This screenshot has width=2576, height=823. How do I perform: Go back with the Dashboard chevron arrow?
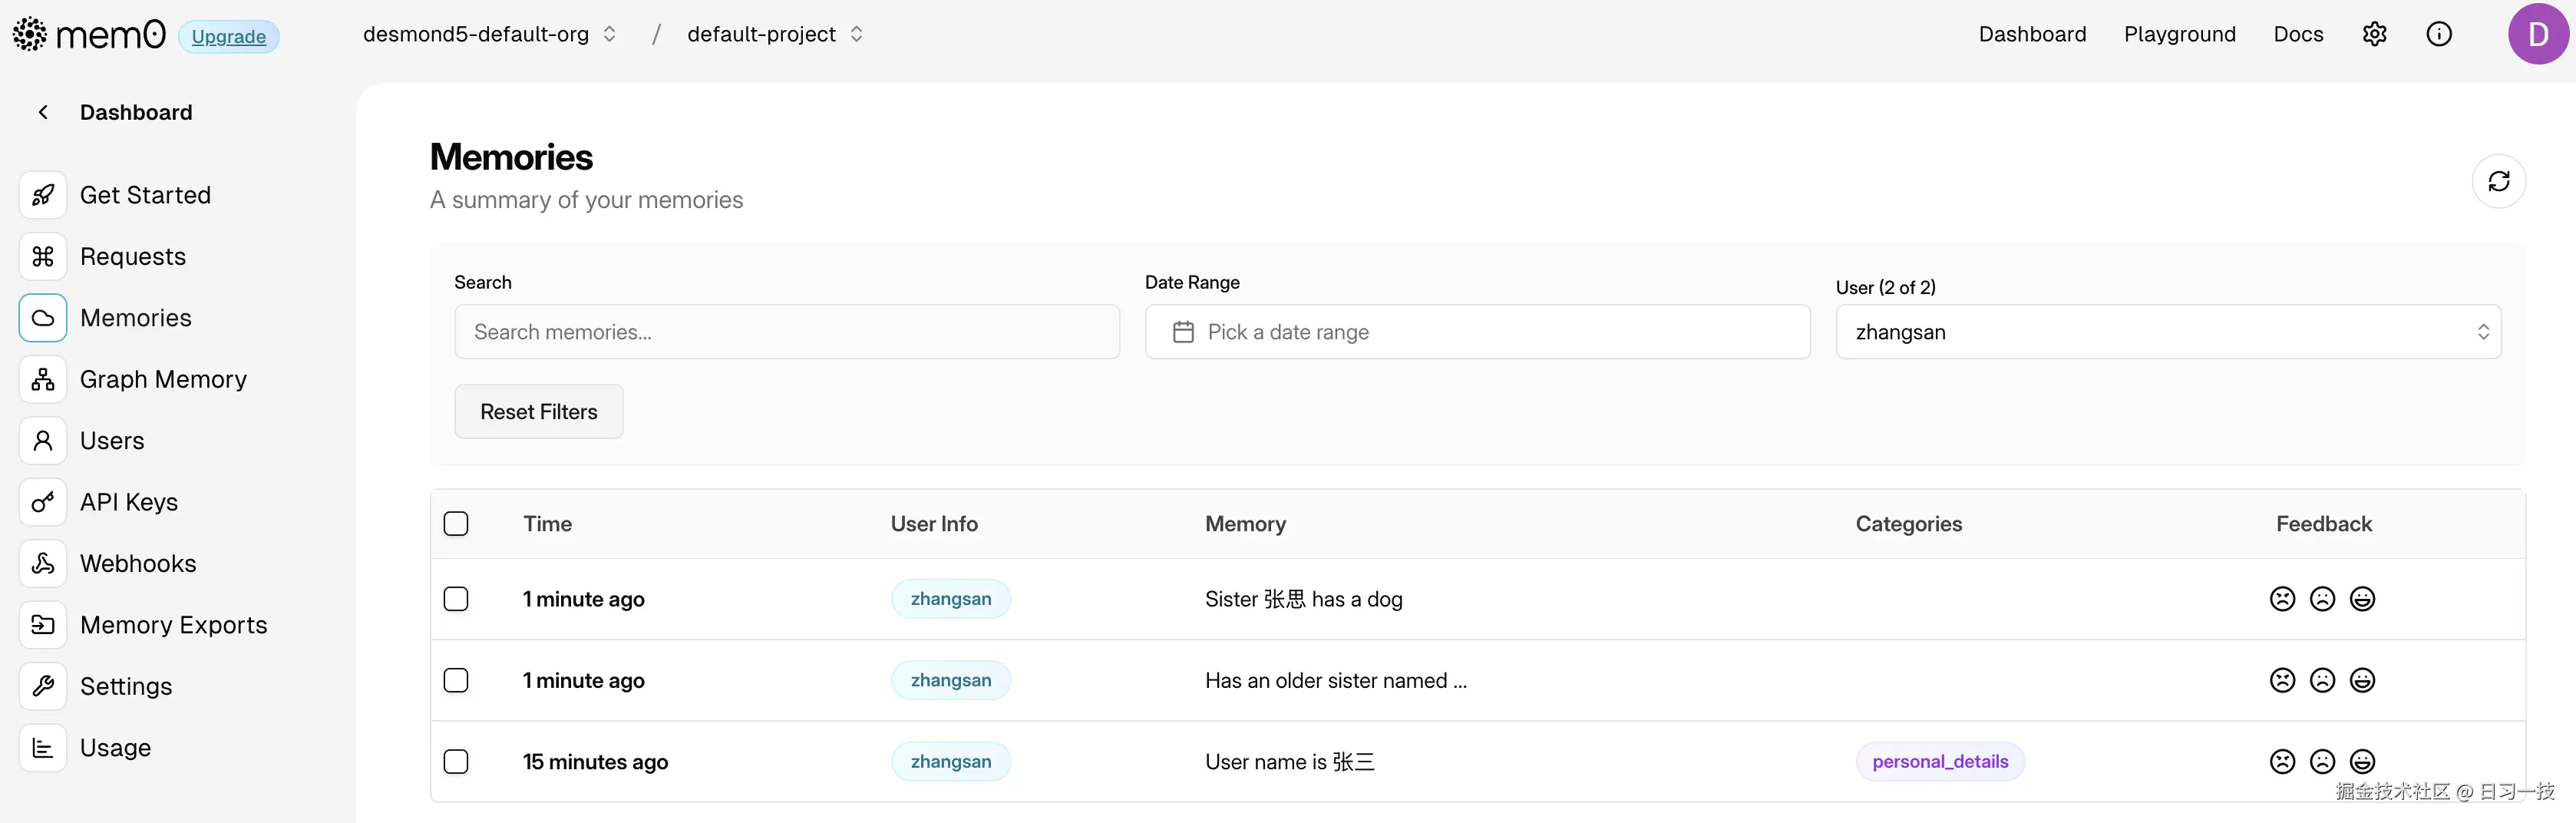(x=43, y=112)
